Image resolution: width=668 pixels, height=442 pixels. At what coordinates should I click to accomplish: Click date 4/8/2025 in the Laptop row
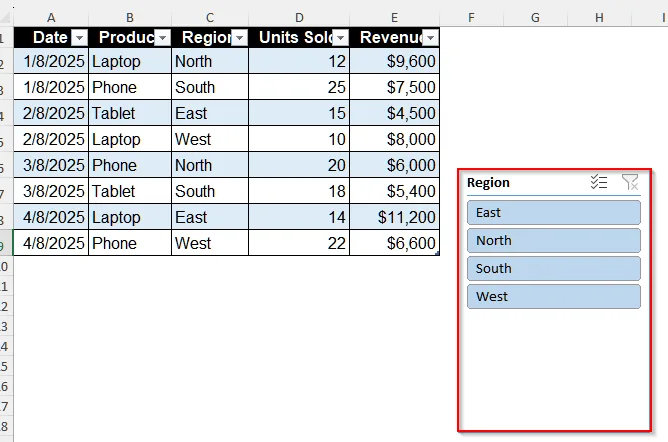[51, 217]
